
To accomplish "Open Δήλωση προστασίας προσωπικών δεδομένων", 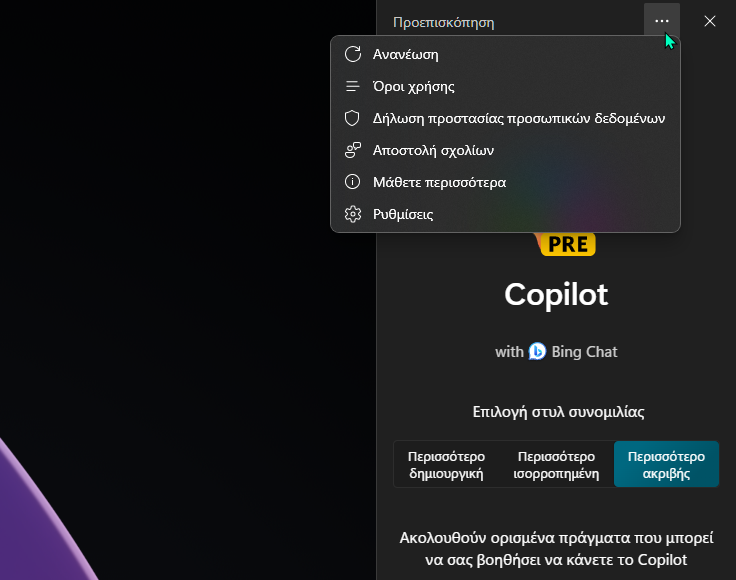I will click(506, 118).
